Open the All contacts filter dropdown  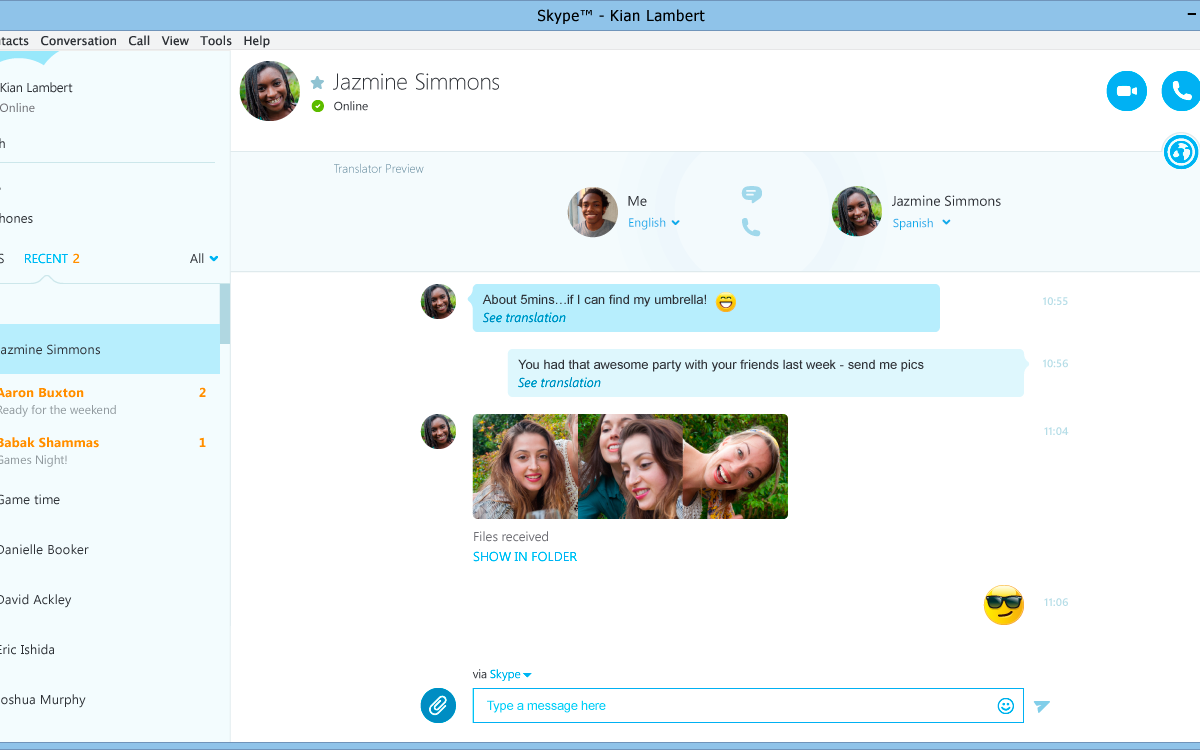click(x=204, y=259)
